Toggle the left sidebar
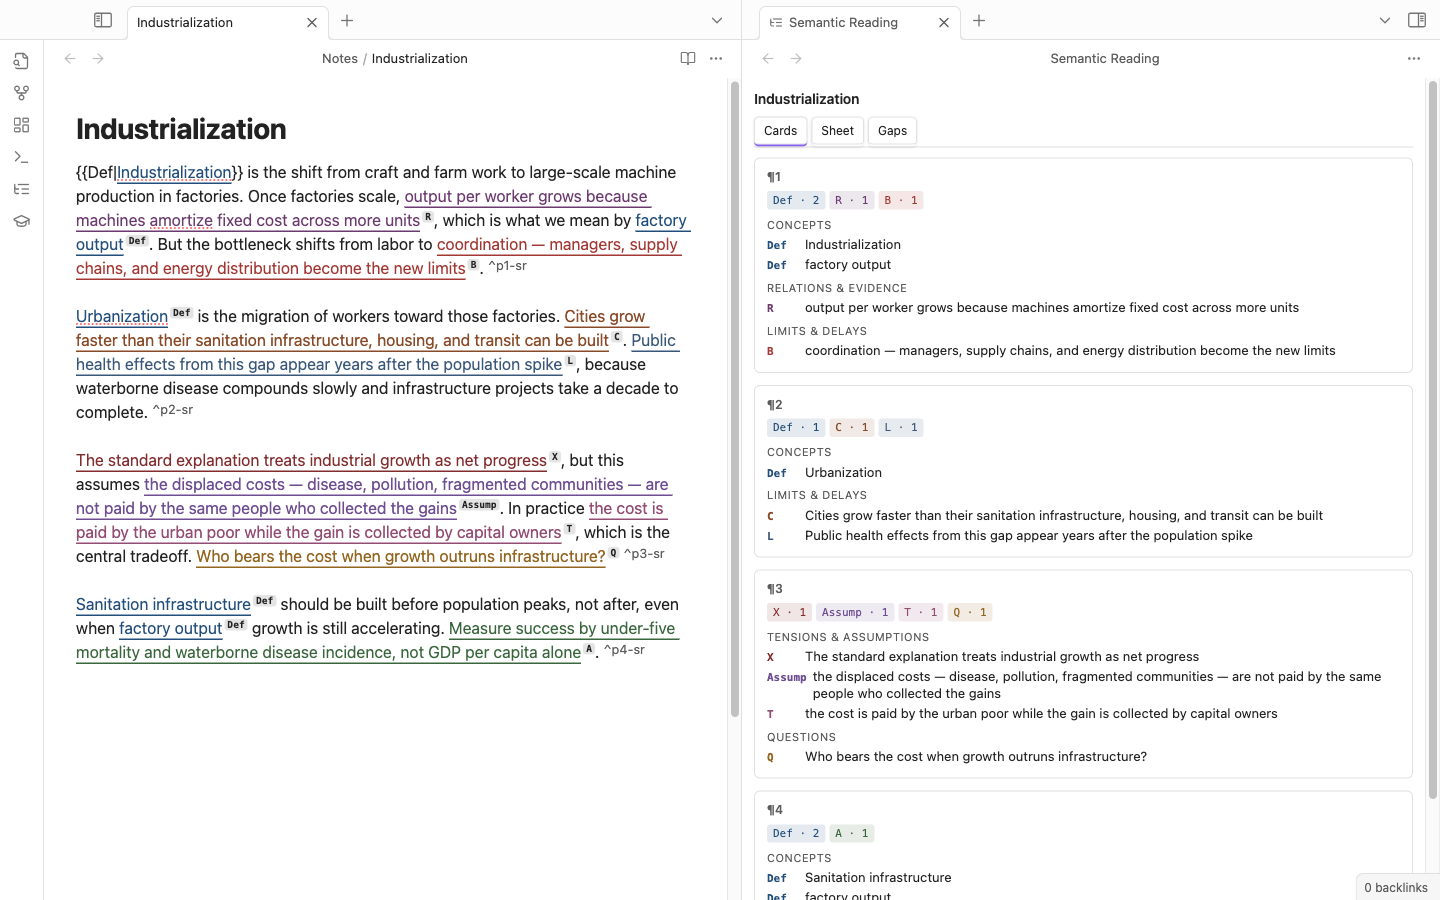Viewport: 1440px width, 900px height. [x=103, y=20]
